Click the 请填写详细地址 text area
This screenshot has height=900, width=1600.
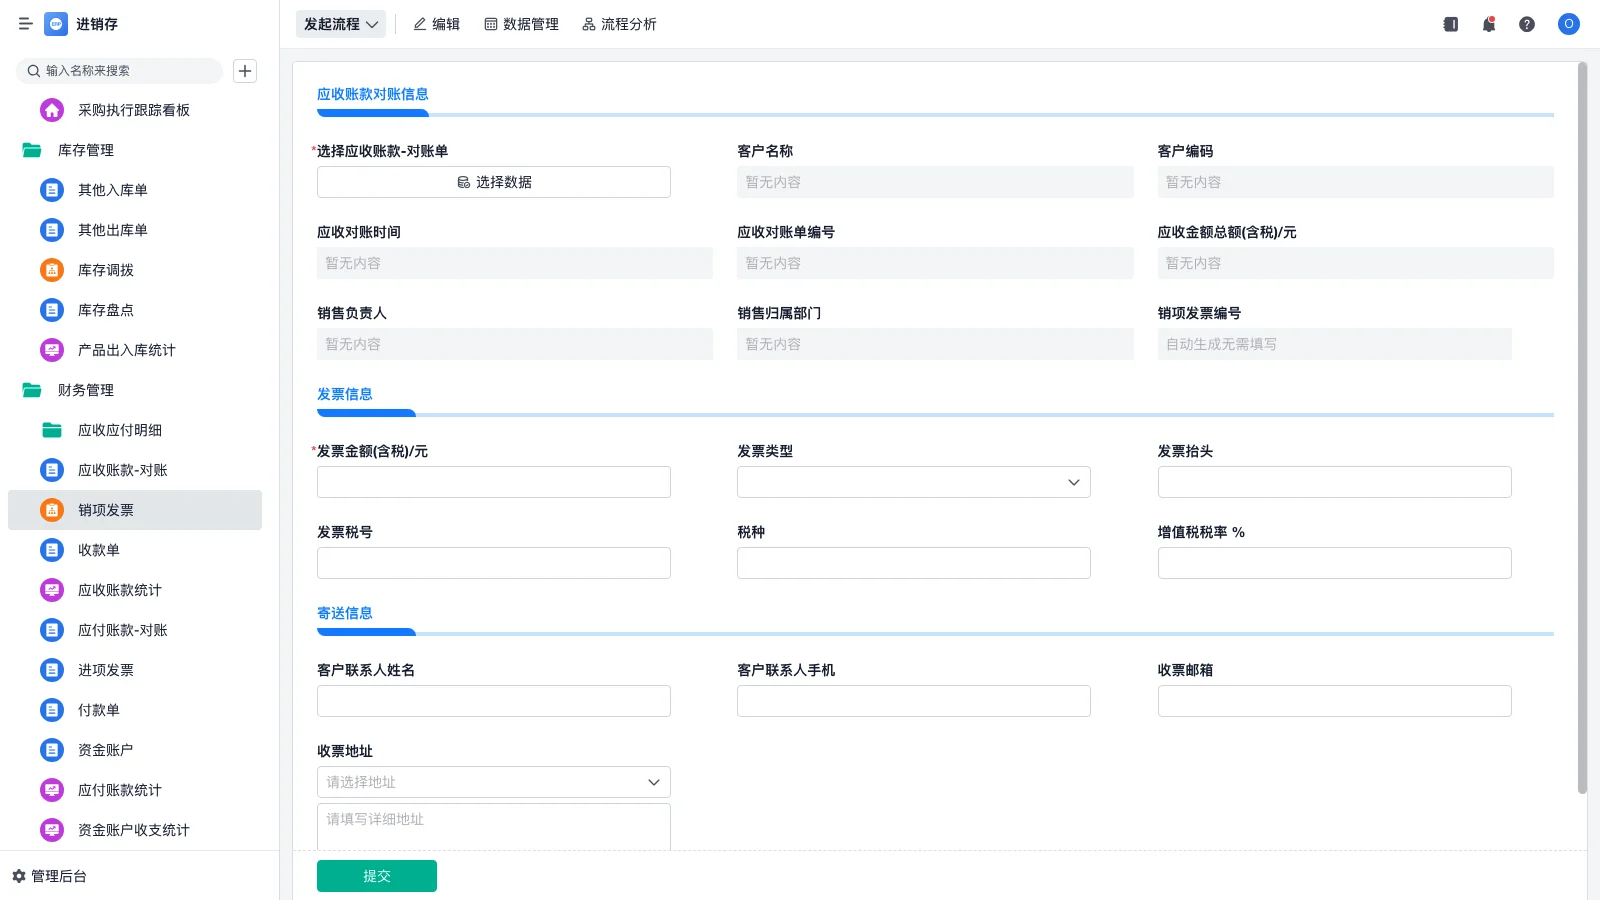(x=494, y=827)
